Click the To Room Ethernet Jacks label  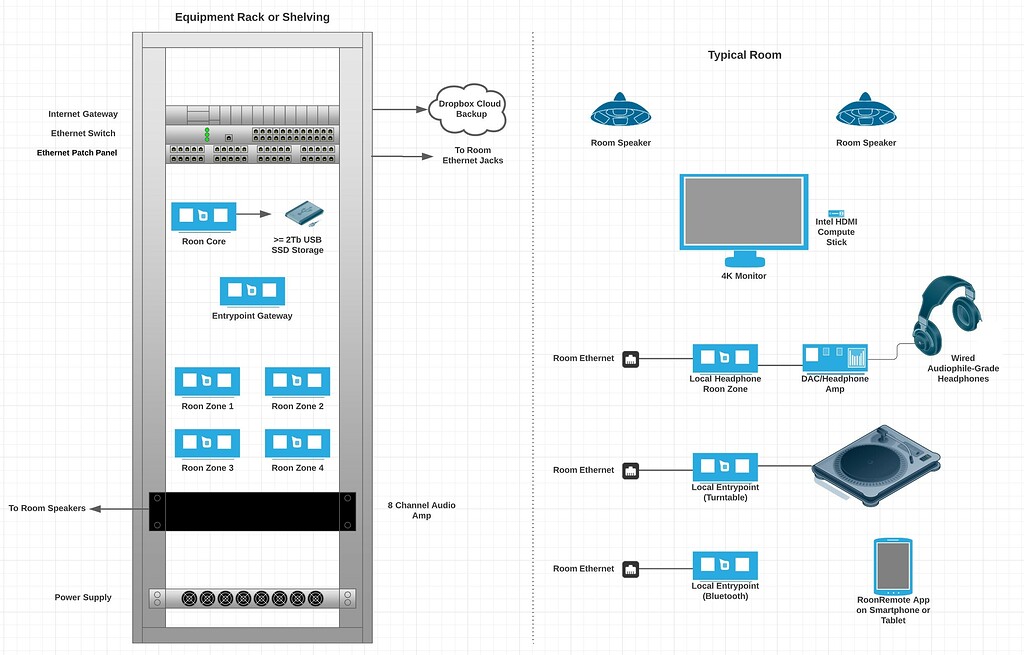point(471,155)
